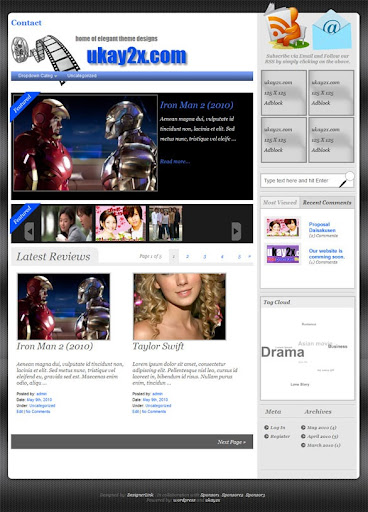Click the search magnifier icon

tap(347, 179)
